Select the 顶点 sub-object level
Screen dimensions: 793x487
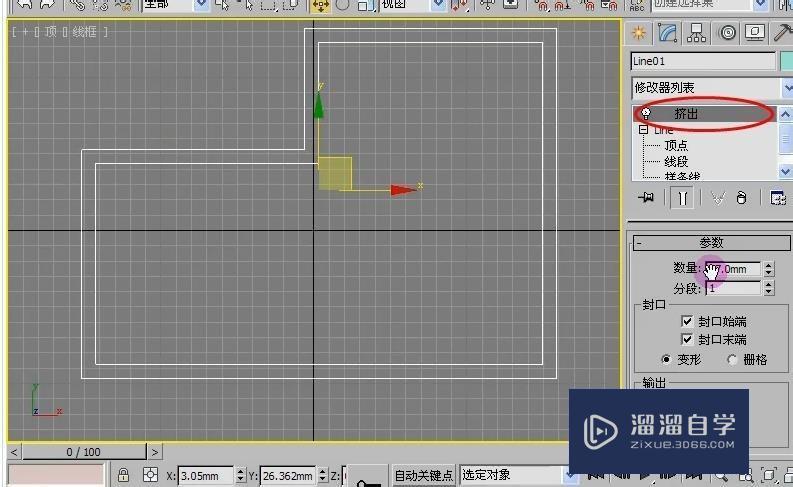tap(676, 146)
